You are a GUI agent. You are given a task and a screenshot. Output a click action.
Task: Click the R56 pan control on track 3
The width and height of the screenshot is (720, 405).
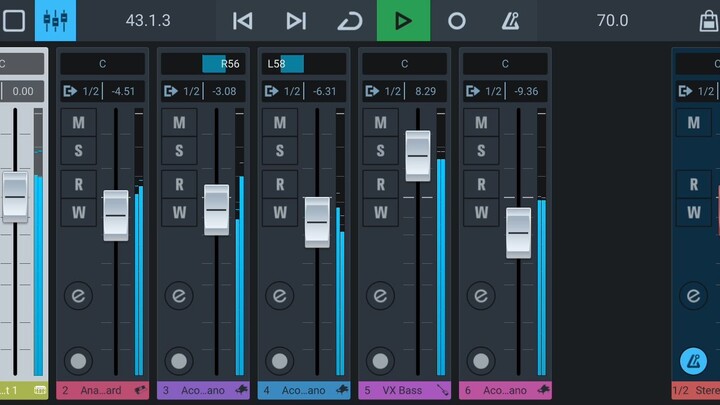click(x=203, y=64)
